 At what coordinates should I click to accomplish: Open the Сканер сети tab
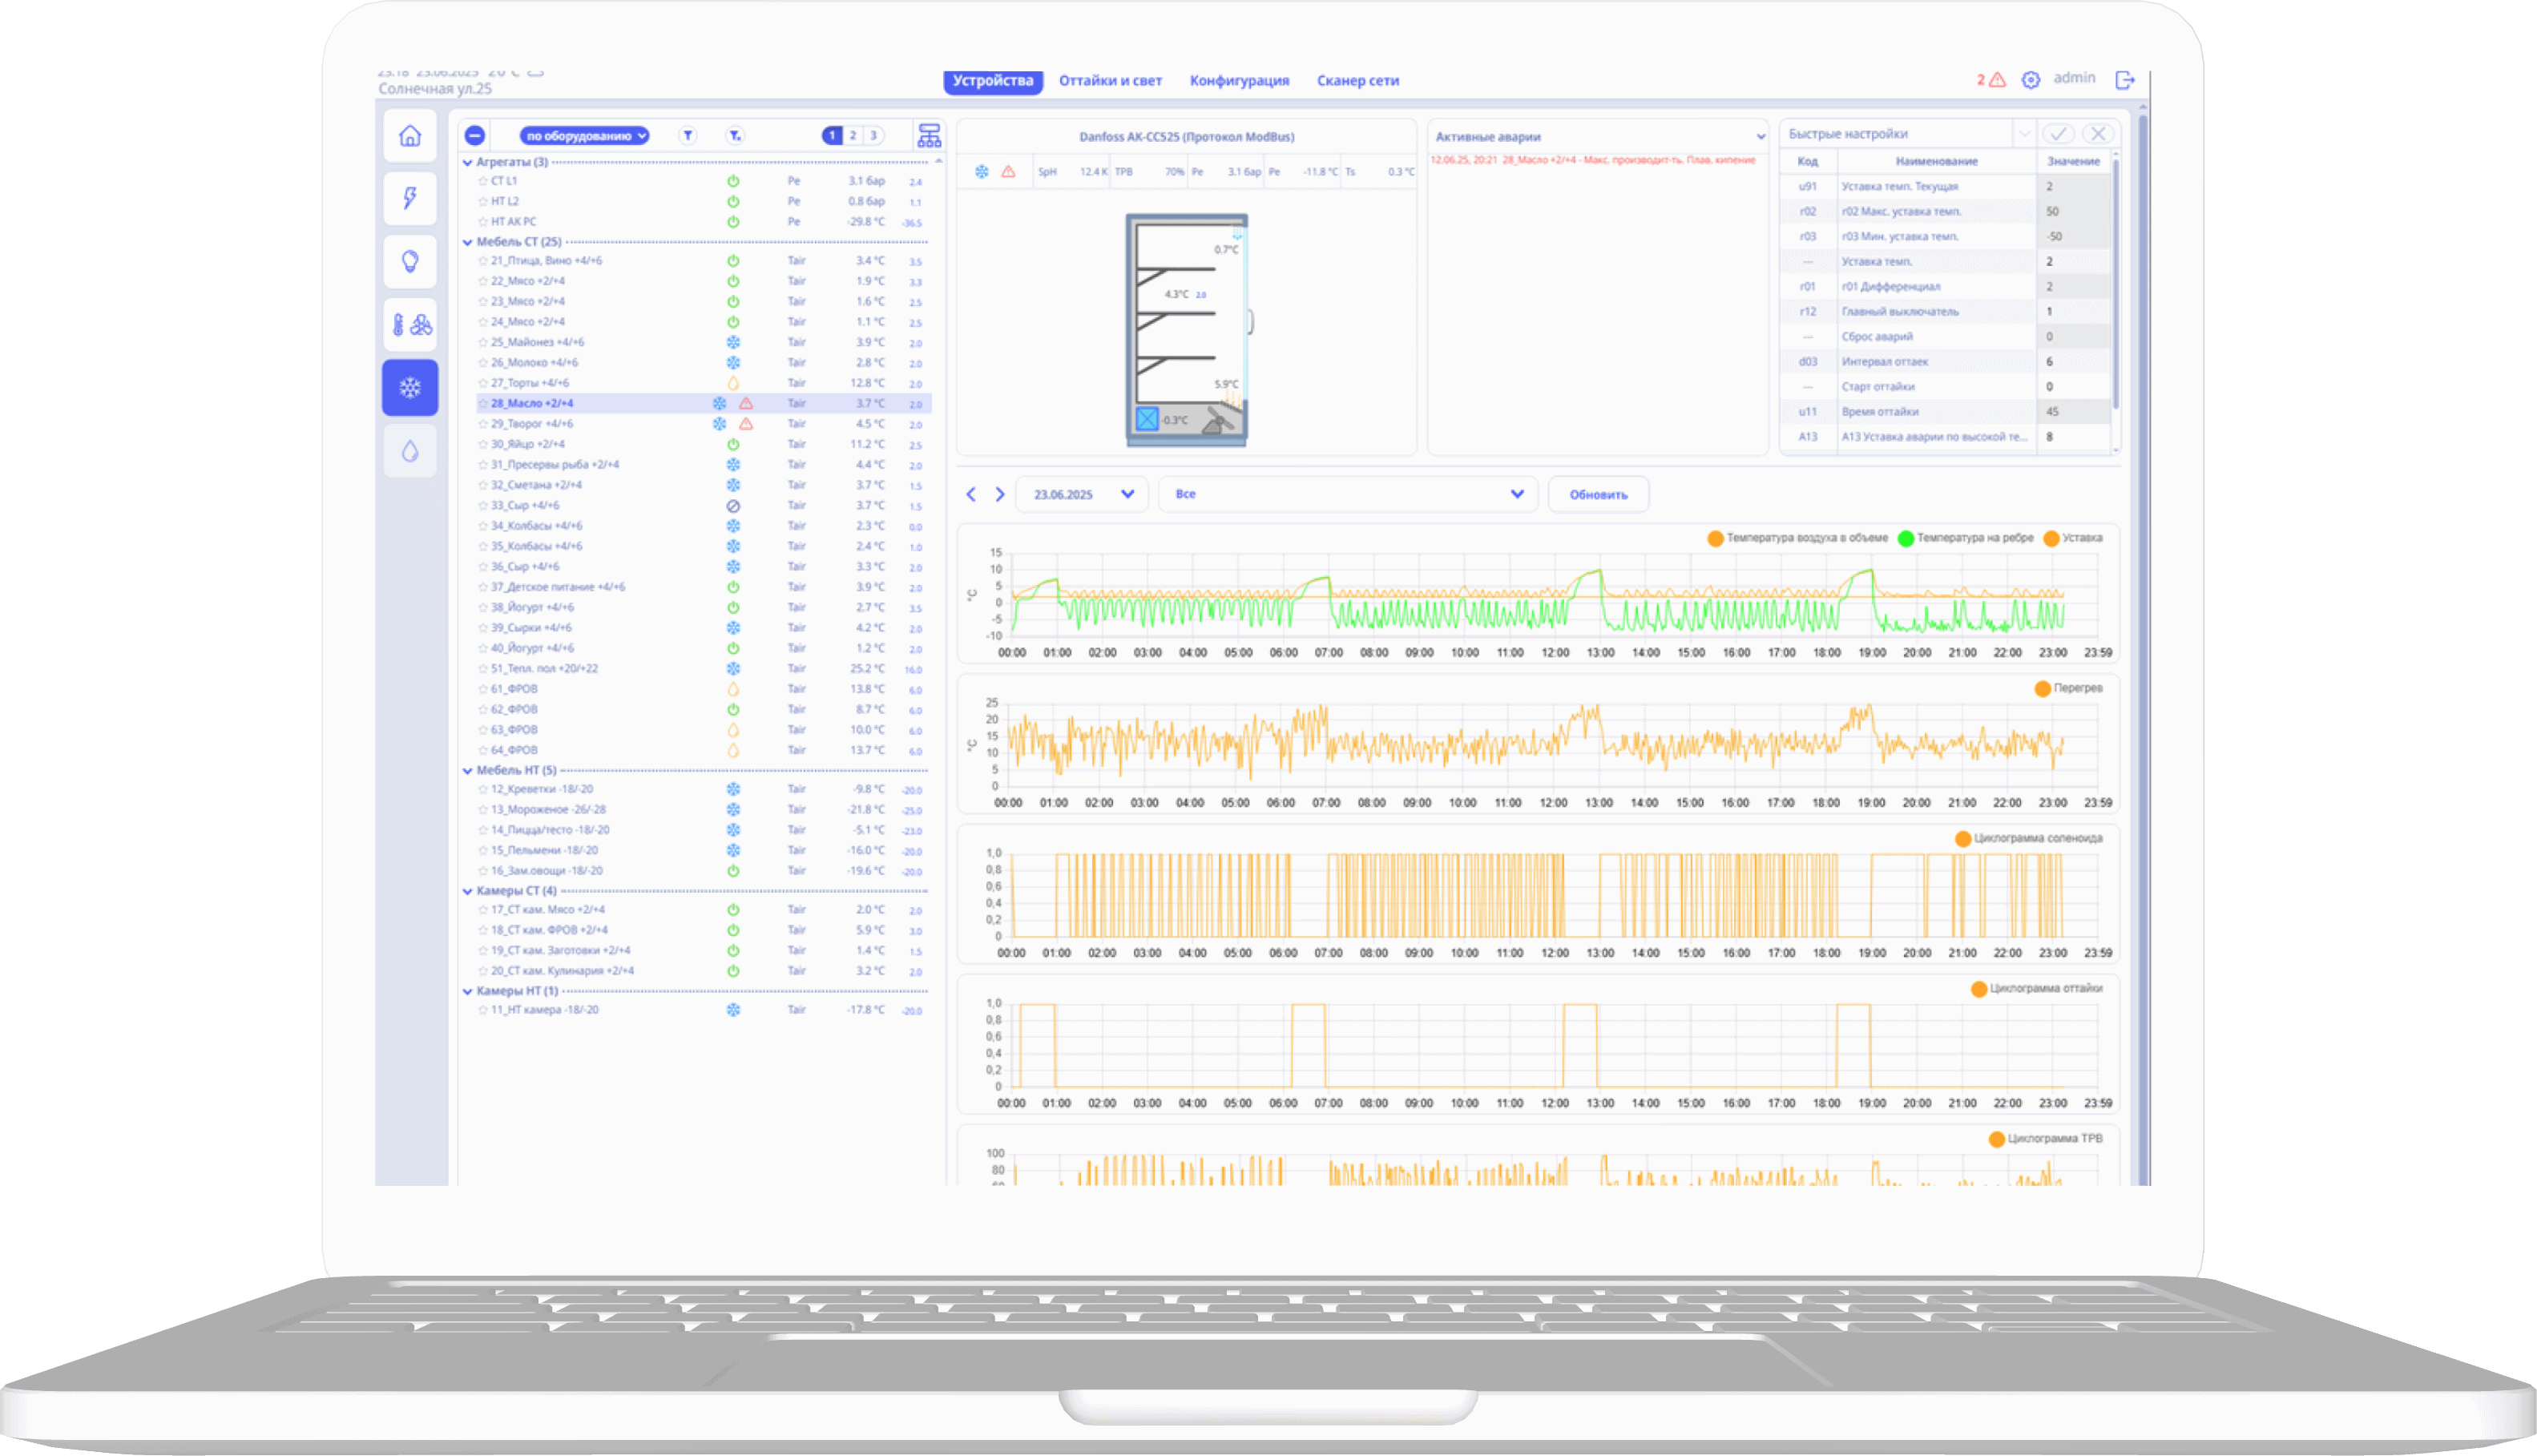click(1357, 81)
